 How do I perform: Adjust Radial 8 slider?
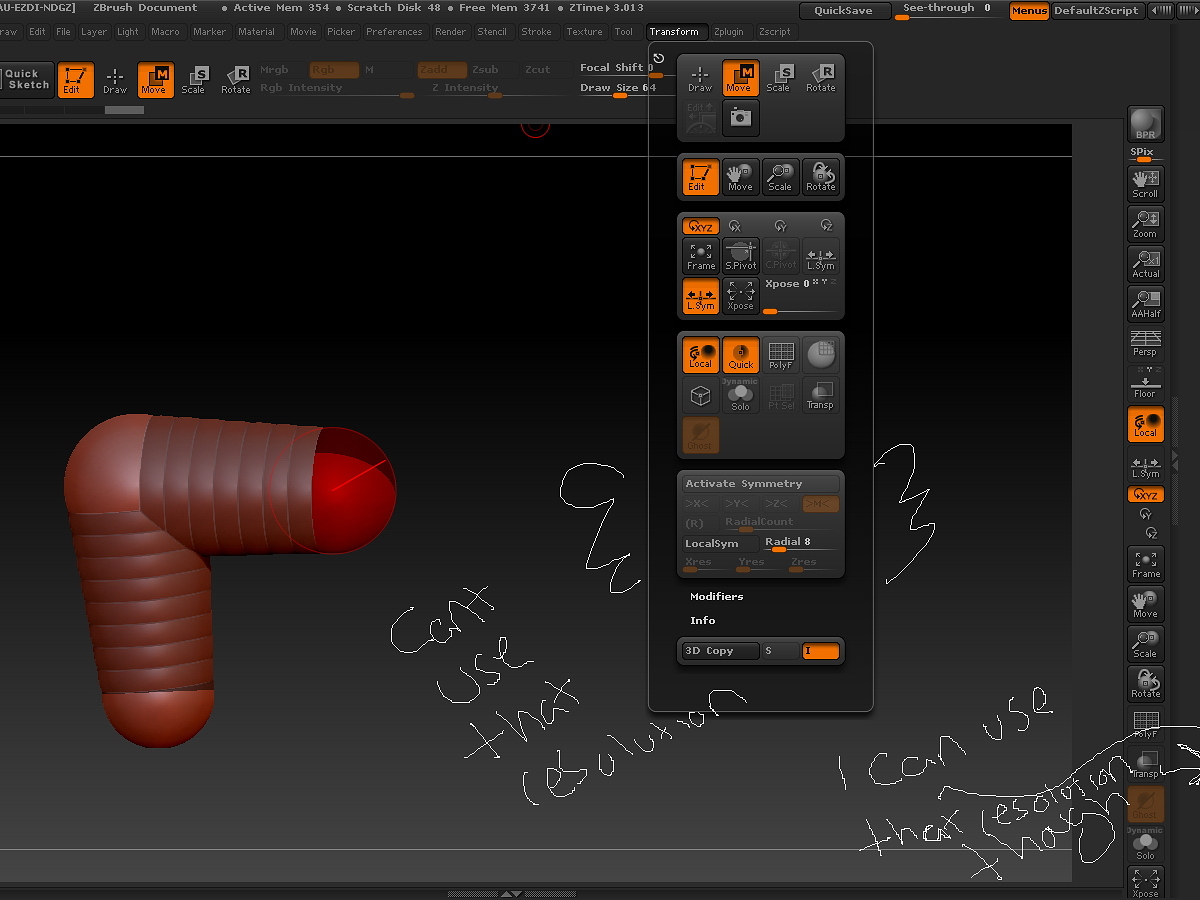pyautogui.click(x=801, y=544)
